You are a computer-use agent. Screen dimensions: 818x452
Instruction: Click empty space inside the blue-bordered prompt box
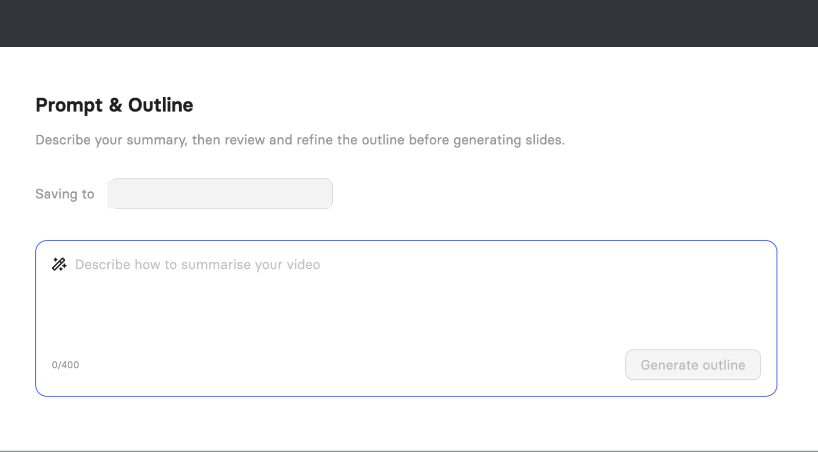point(400,310)
